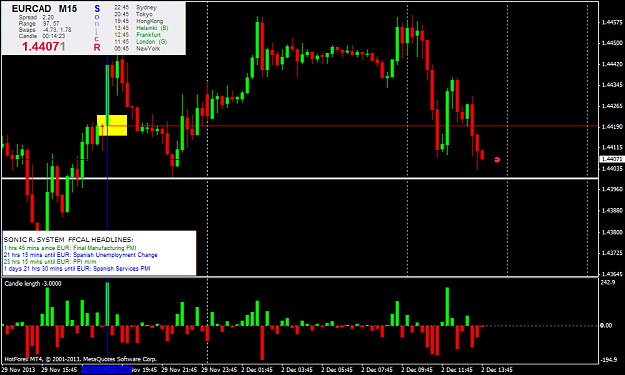Click the 1.43645 price axis label
The image size is (625, 375).
click(x=611, y=274)
